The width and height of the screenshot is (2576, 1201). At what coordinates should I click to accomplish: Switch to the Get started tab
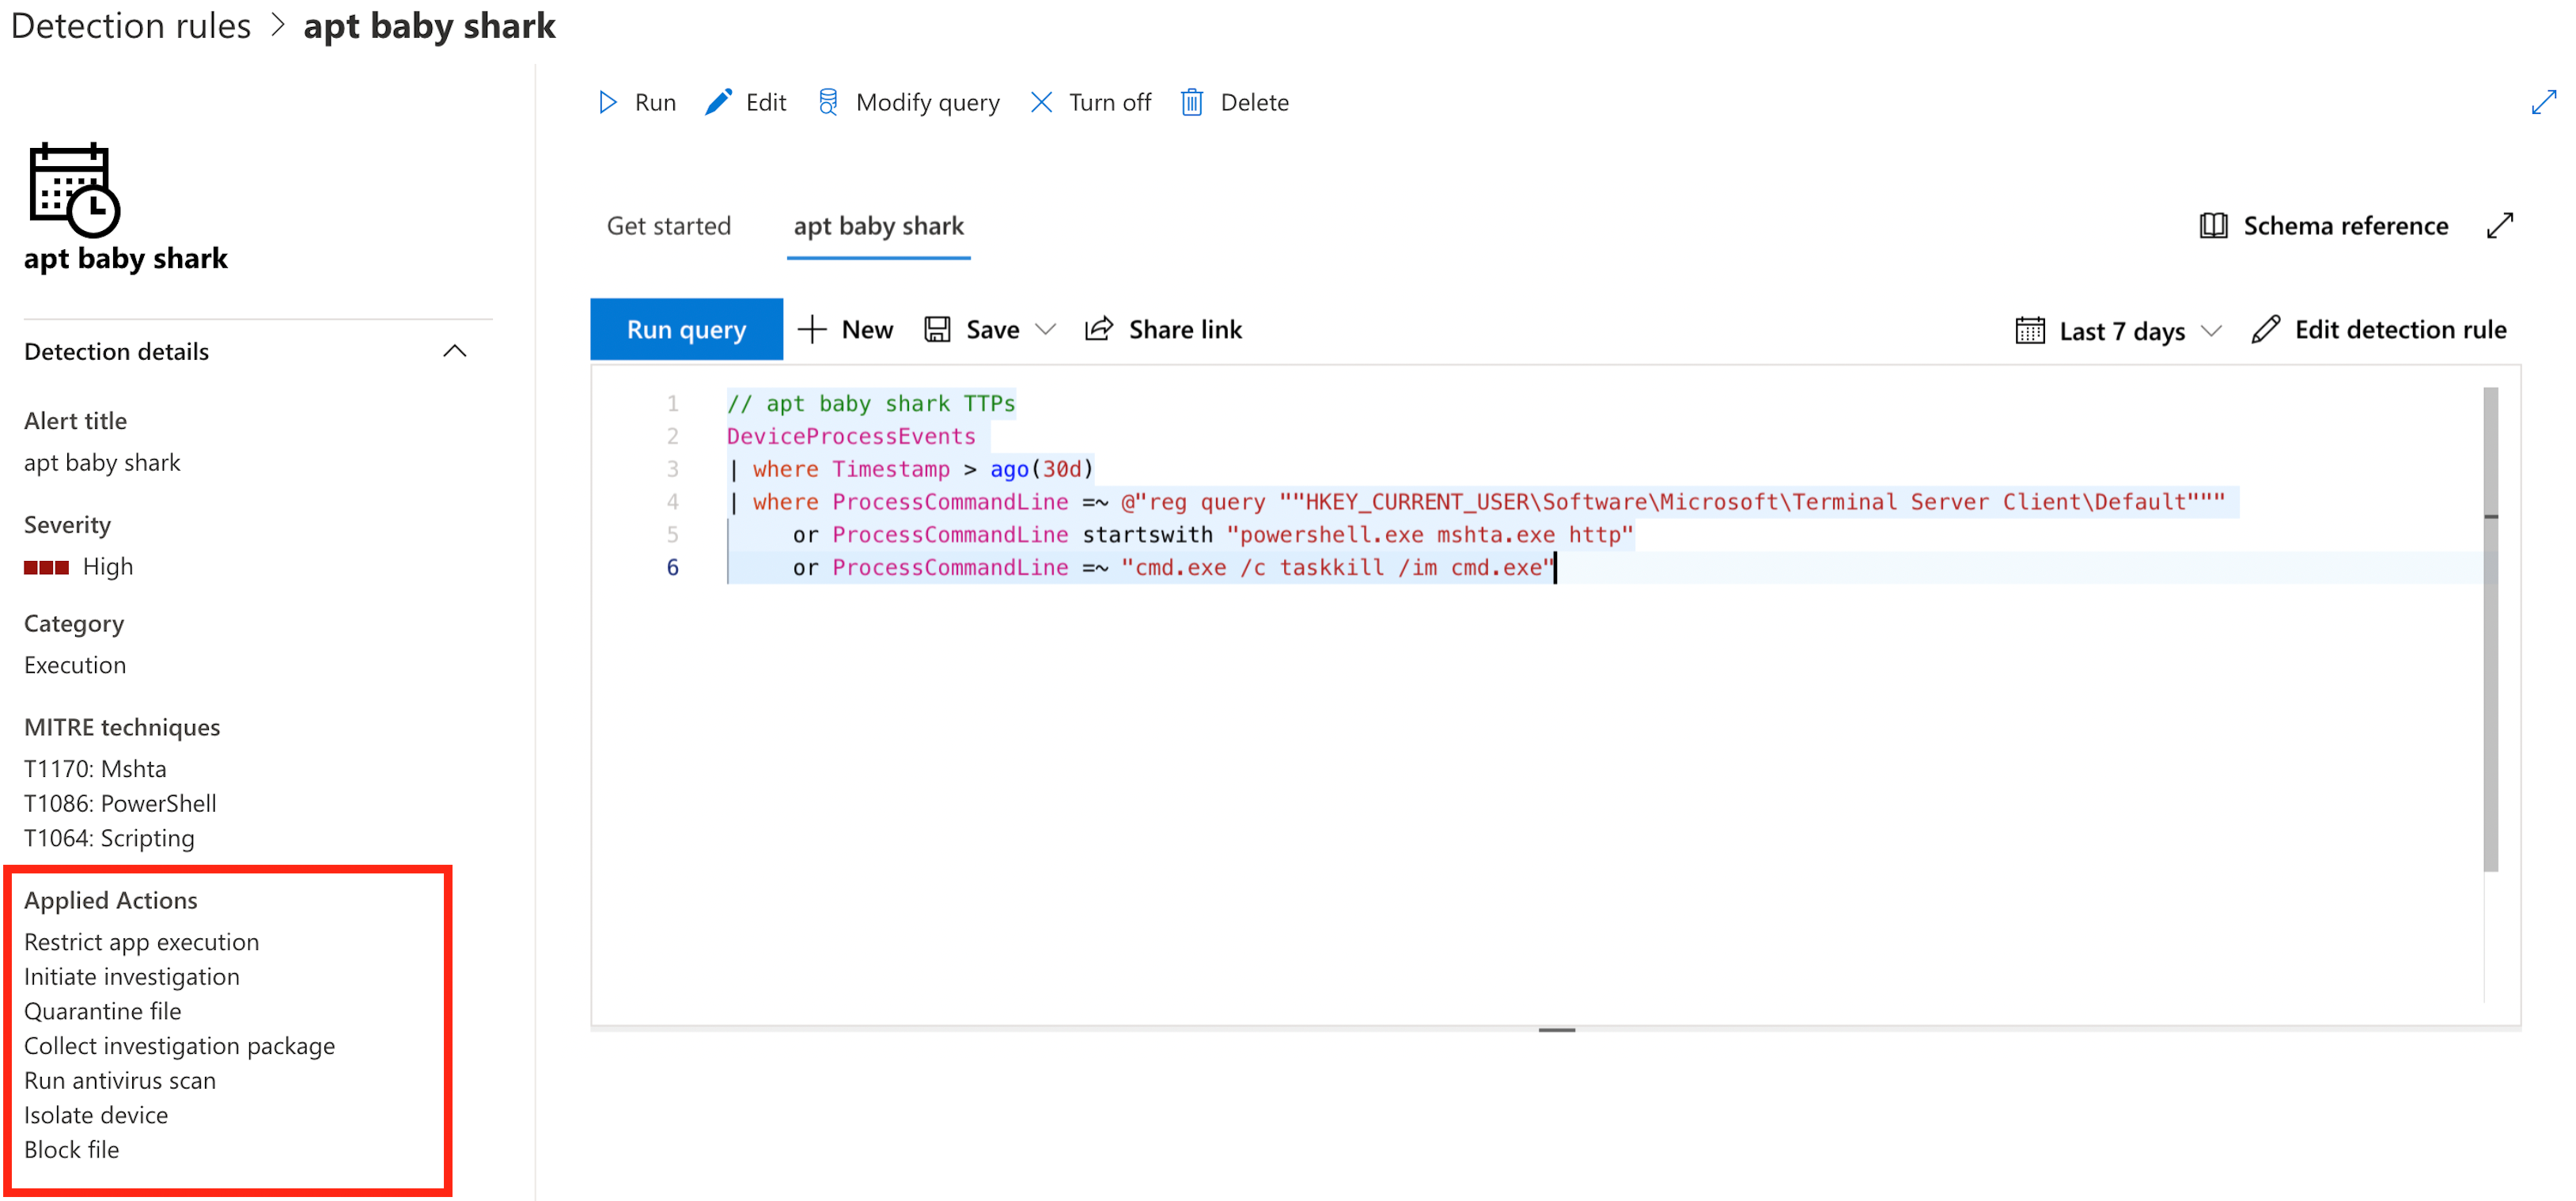click(668, 226)
